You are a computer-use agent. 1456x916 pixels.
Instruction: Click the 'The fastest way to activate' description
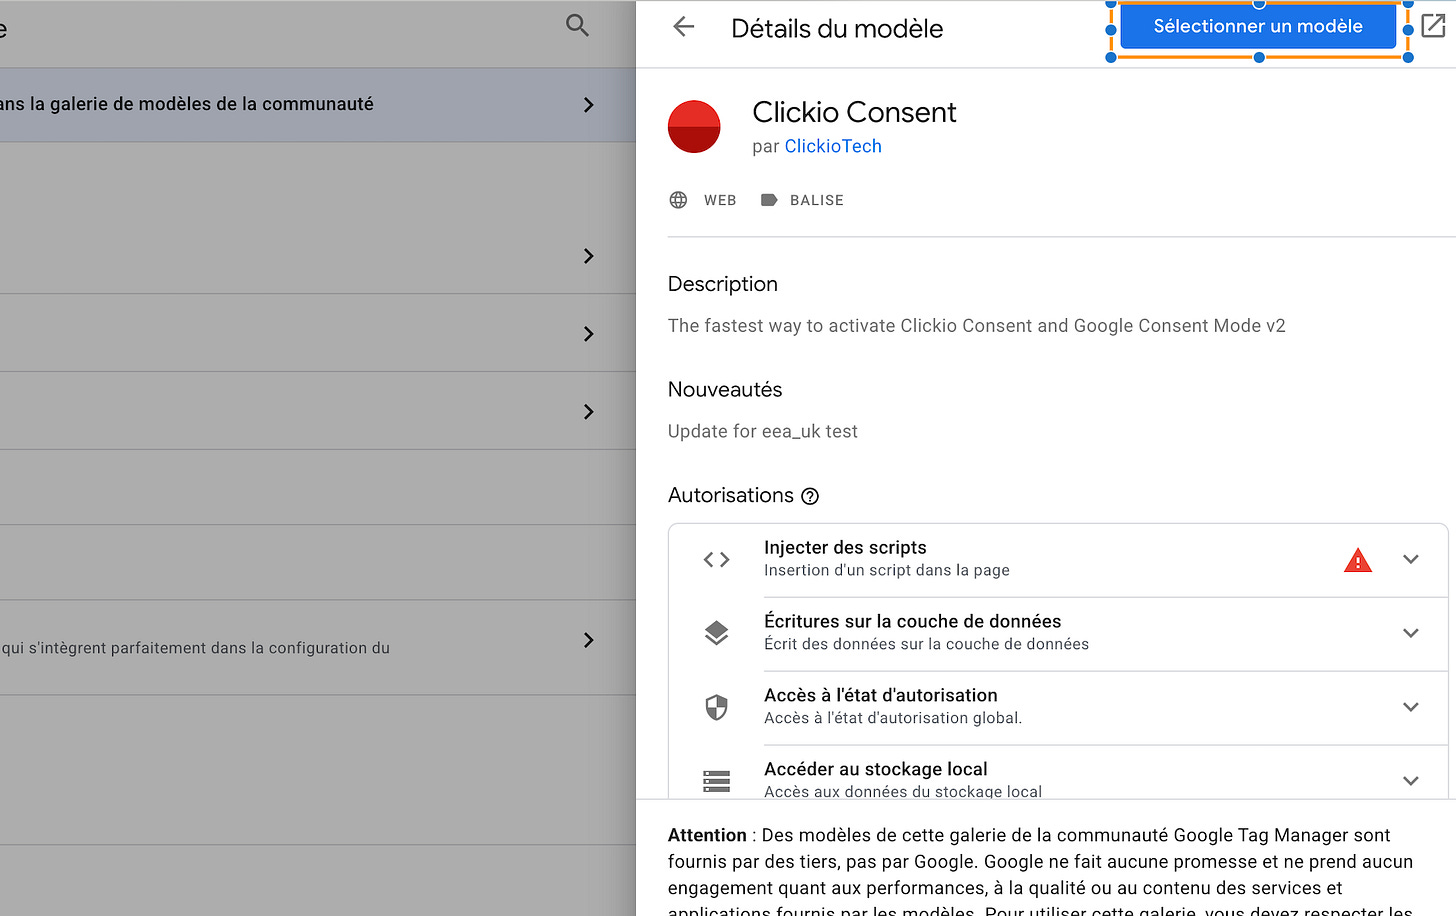(x=977, y=326)
